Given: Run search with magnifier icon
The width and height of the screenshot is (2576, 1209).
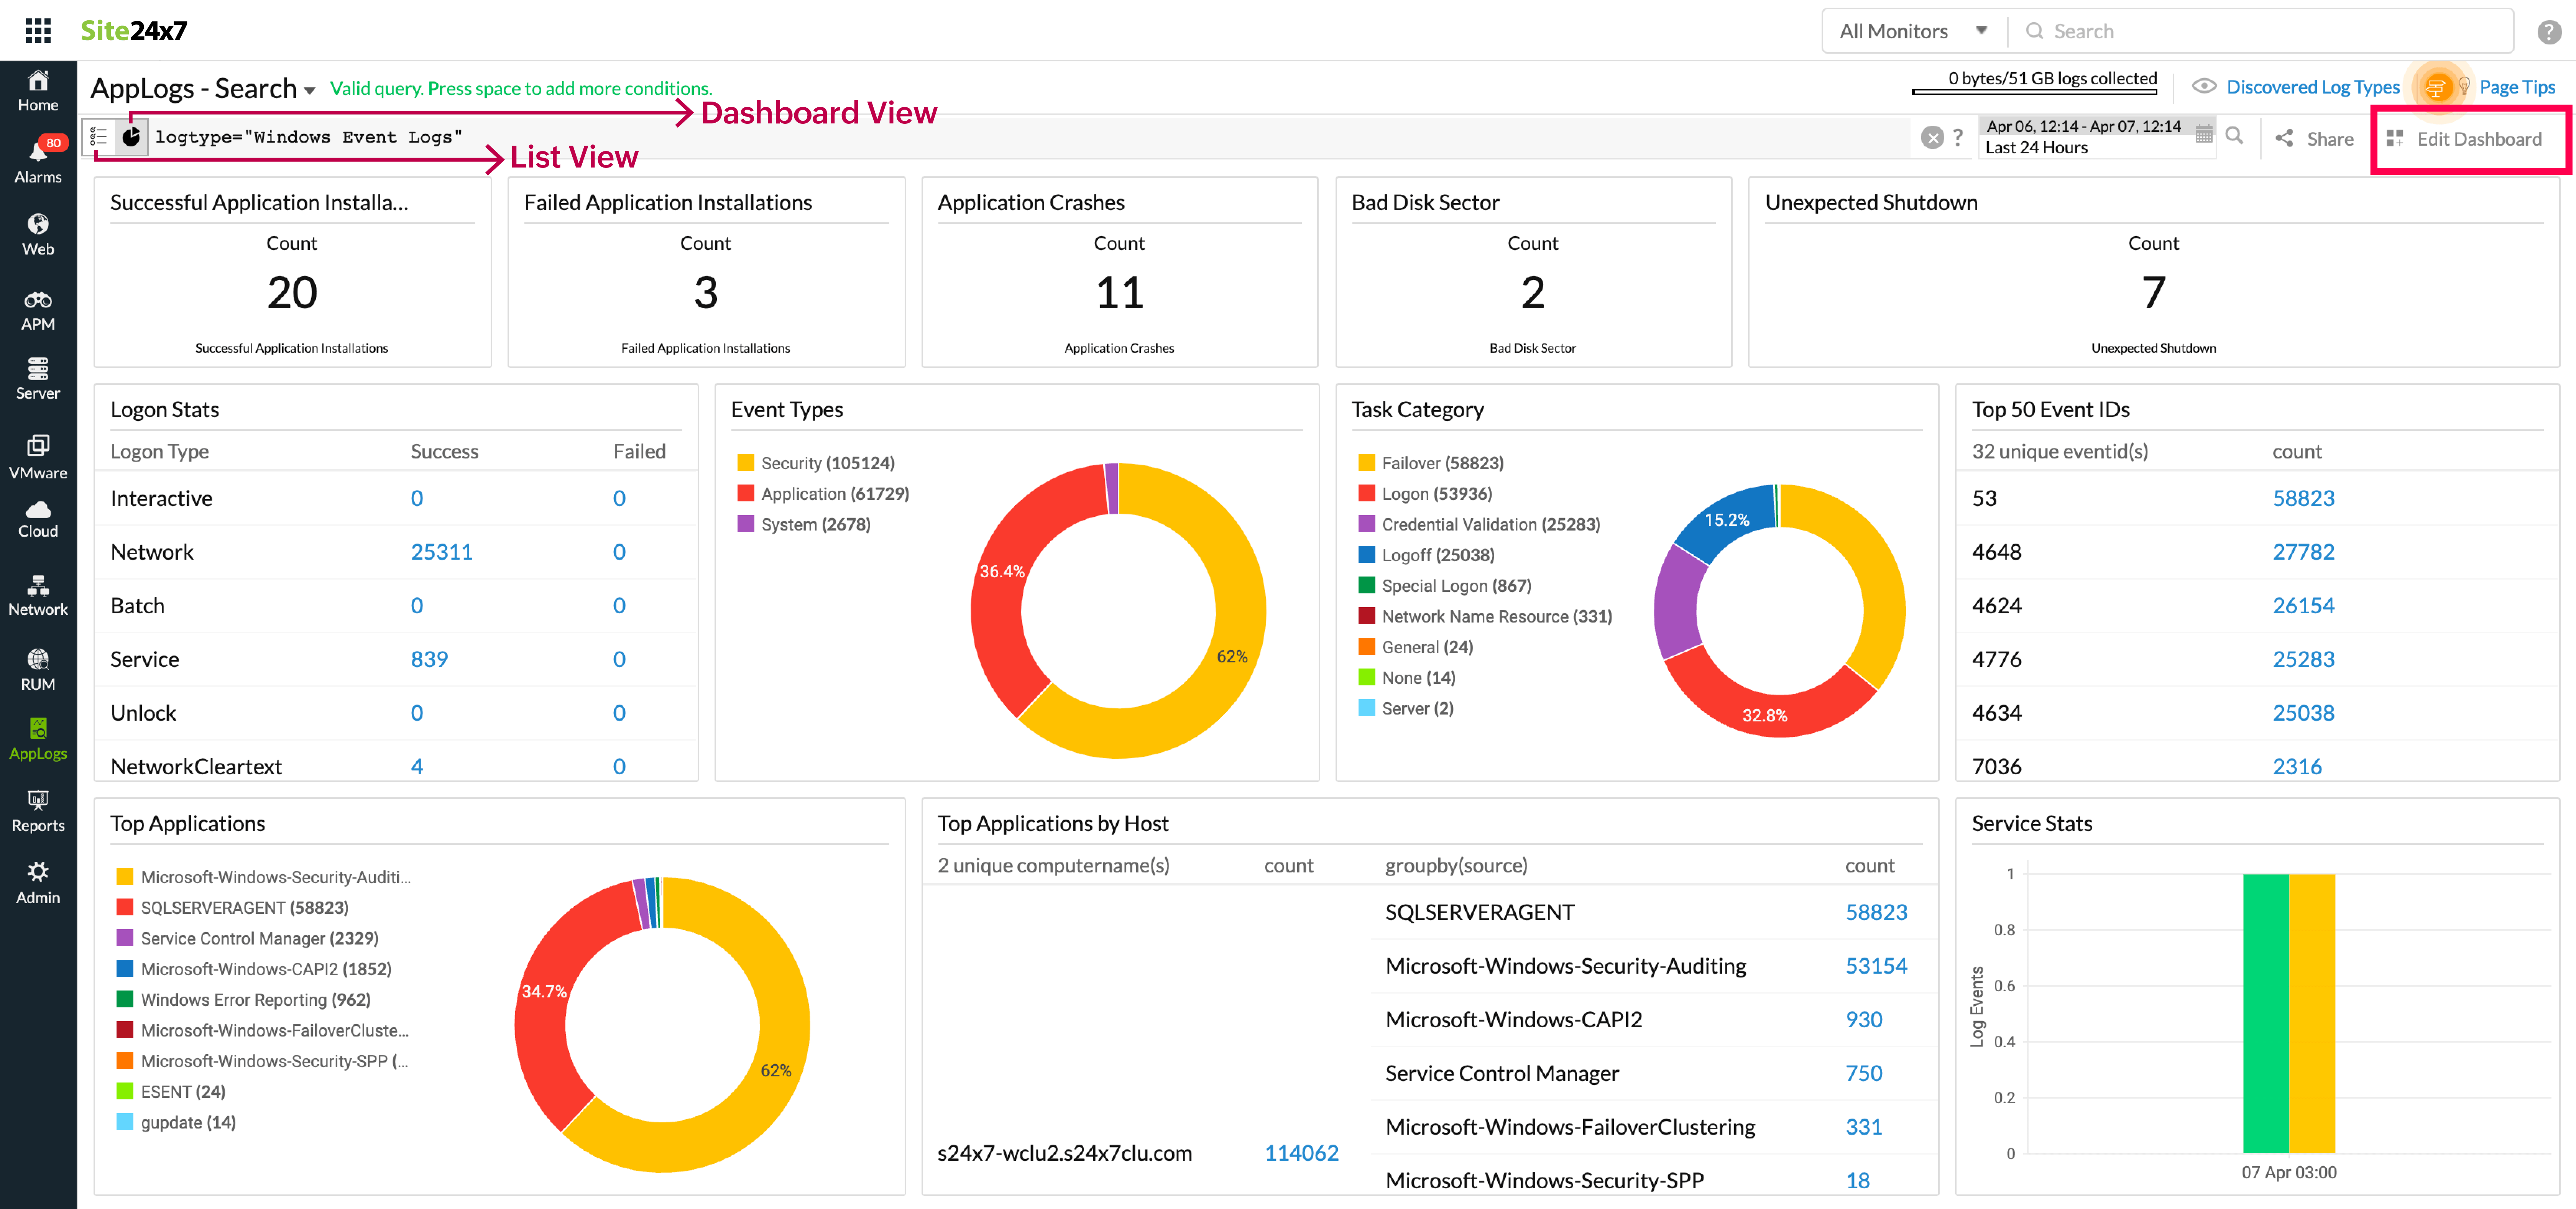Looking at the screenshot, I should [x=2234, y=136].
